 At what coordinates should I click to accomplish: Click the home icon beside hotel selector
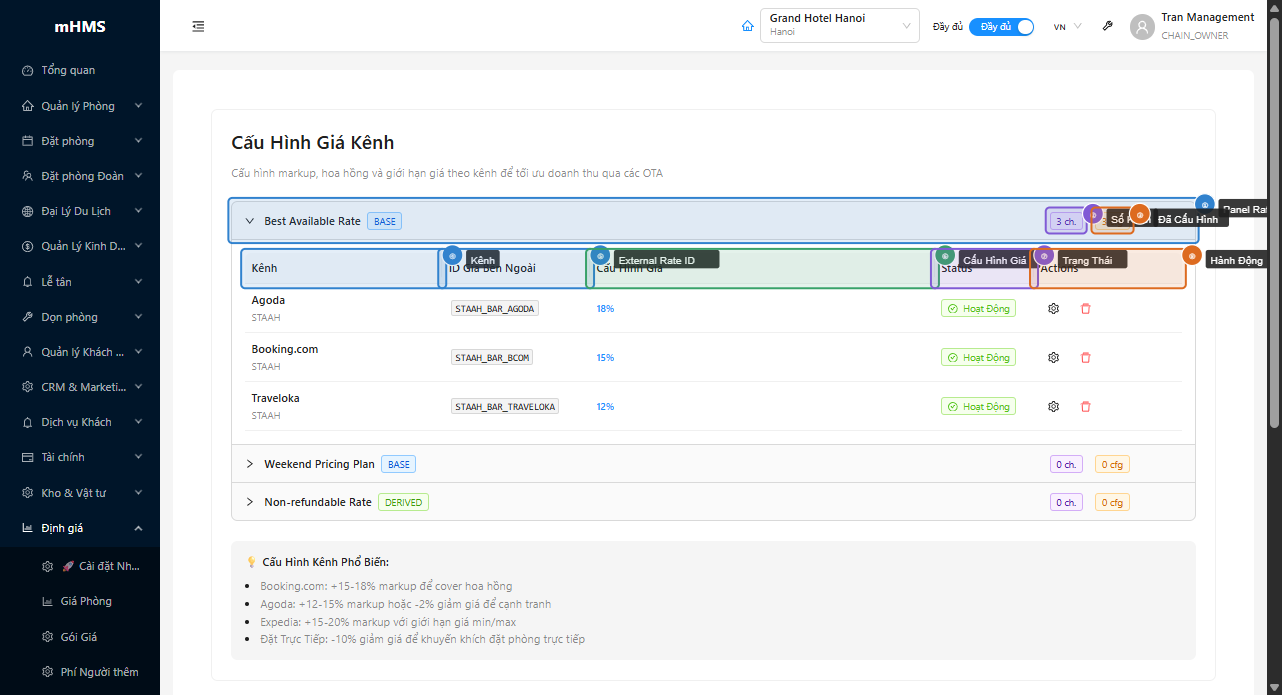[x=747, y=27]
